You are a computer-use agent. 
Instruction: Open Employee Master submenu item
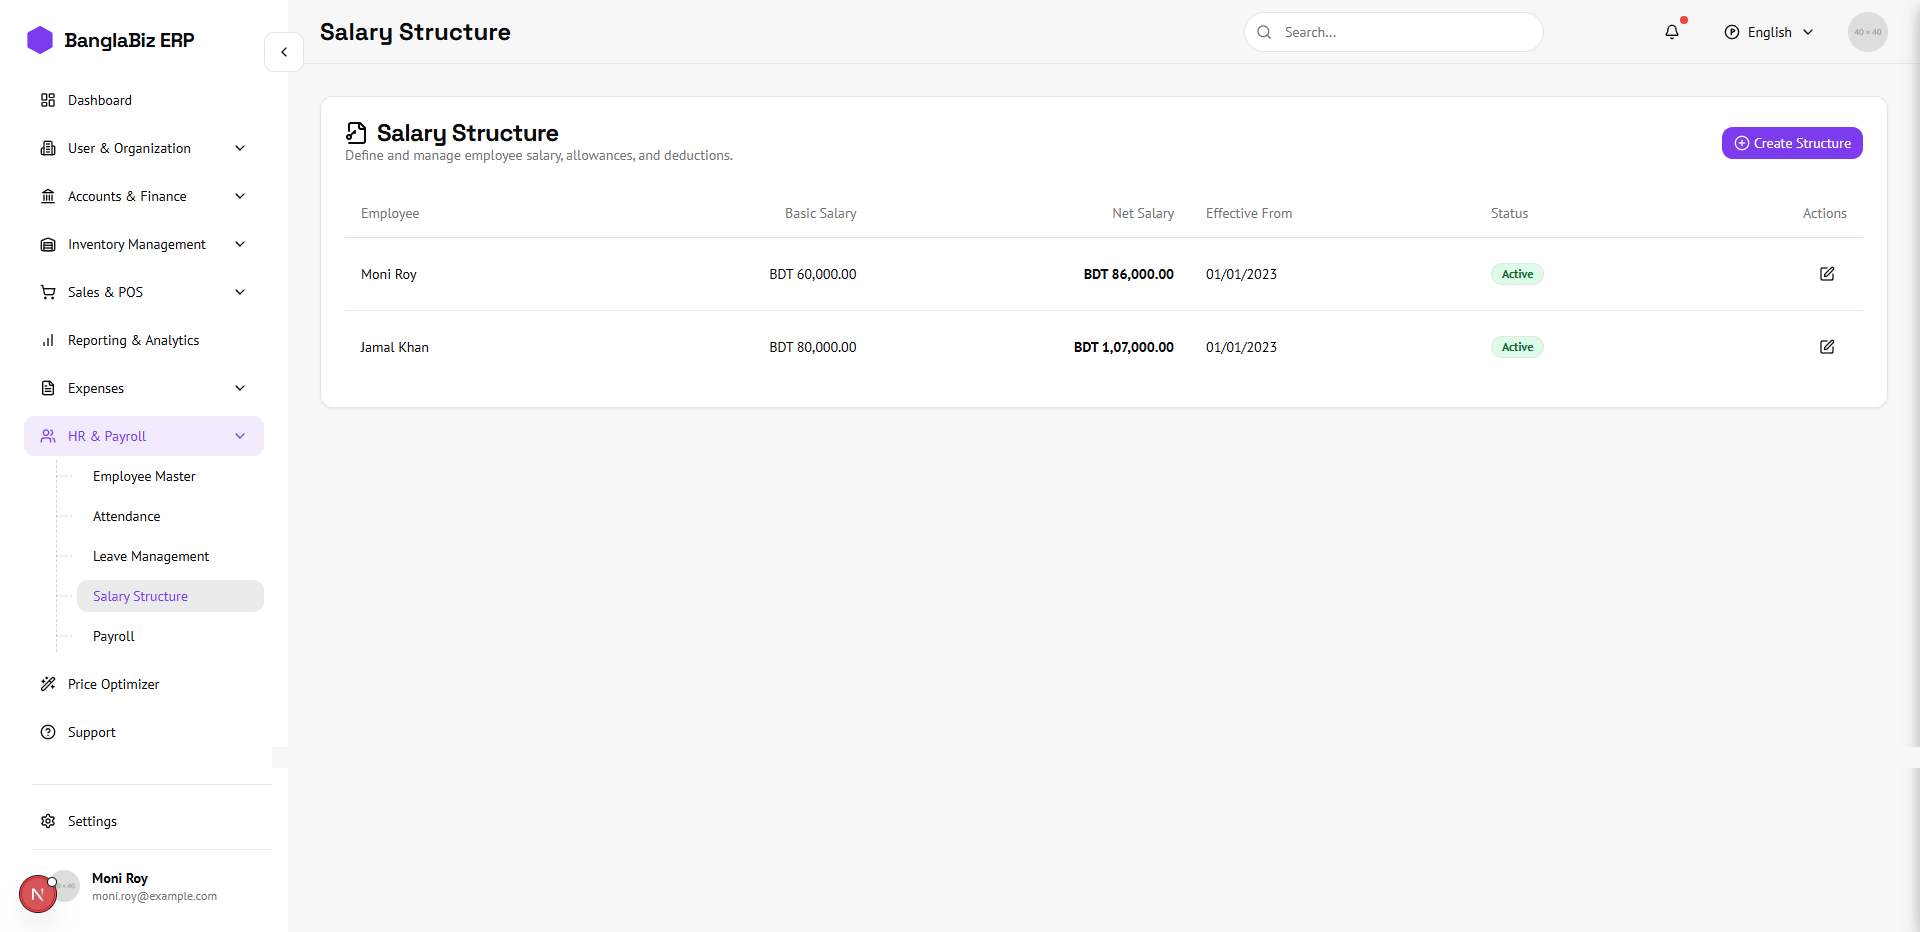pos(144,476)
